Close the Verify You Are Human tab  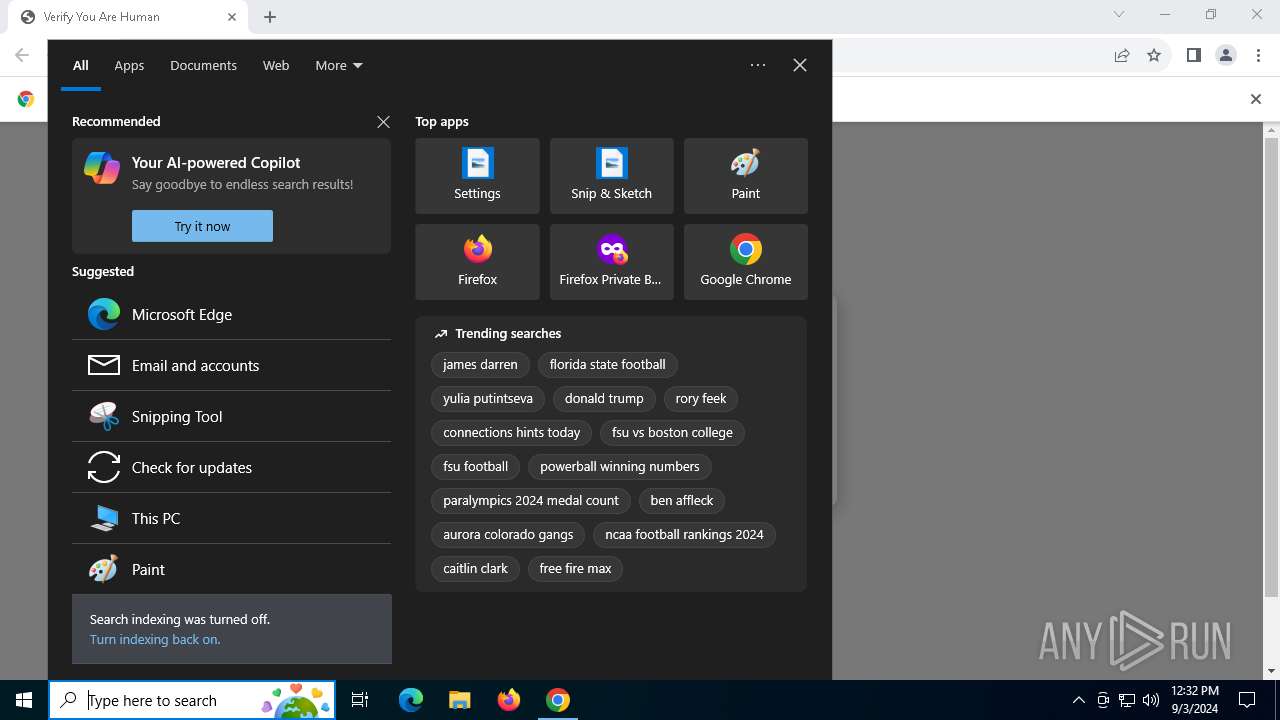click(x=232, y=17)
